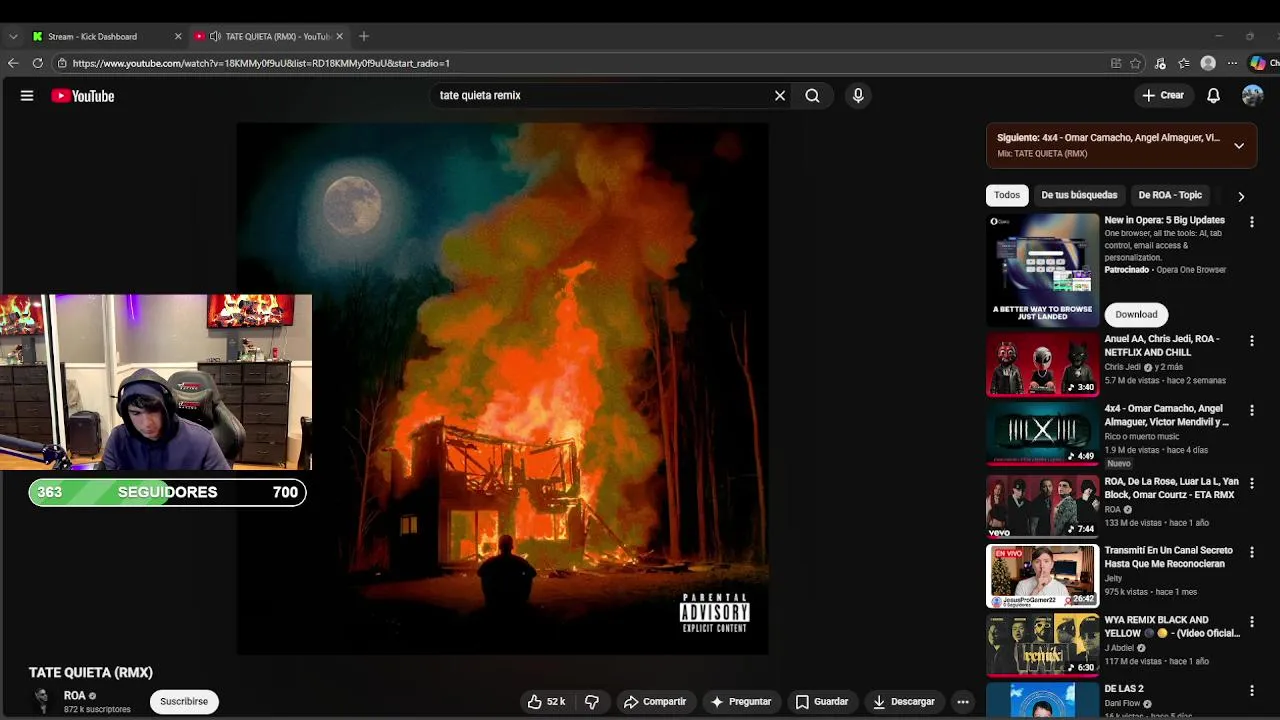Show more filter chips with right arrow
The height and width of the screenshot is (720, 1280).
[x=1241, y=196]
